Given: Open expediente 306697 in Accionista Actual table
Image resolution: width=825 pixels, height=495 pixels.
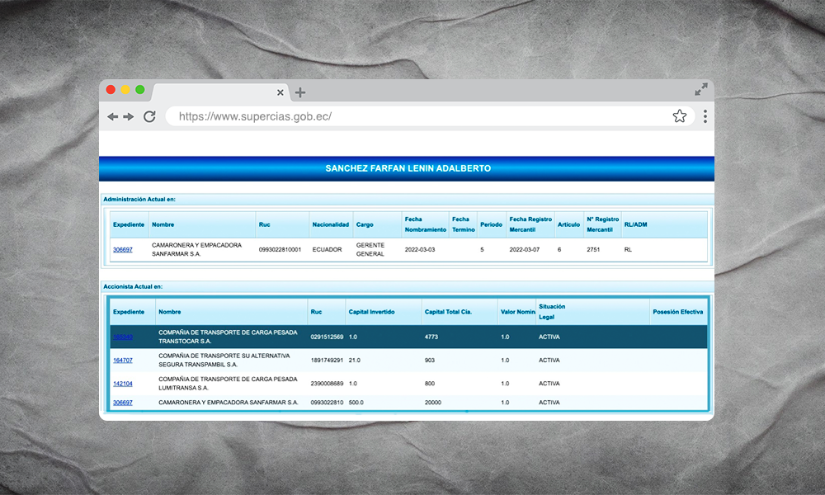Looking at the screenshot, I should pos(122,402).
